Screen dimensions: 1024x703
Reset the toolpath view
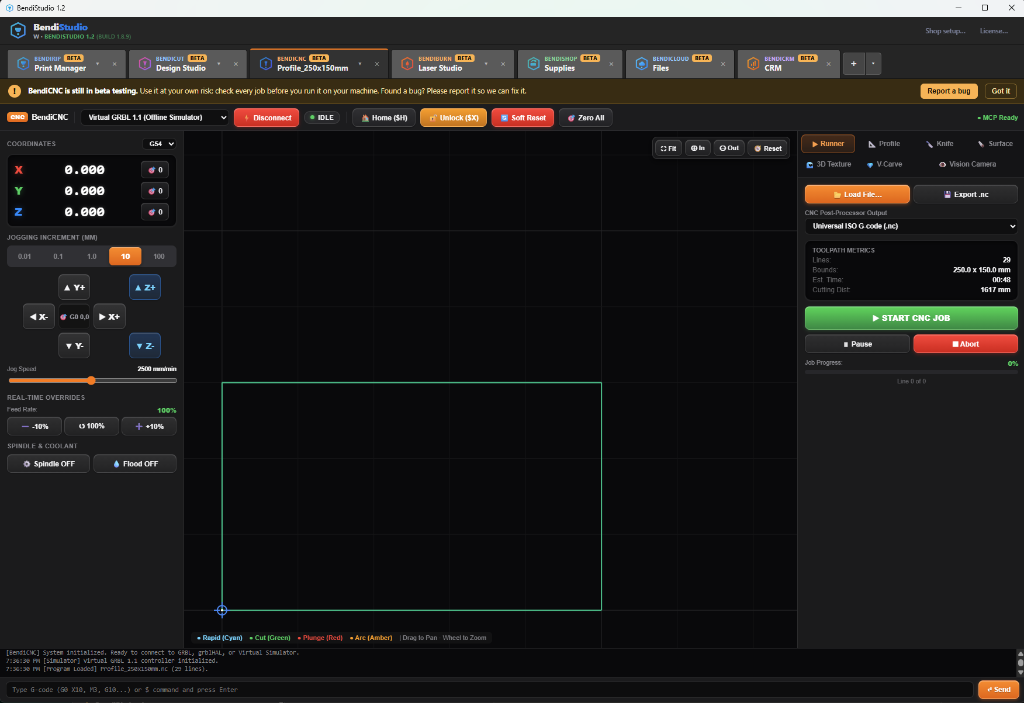768,148
